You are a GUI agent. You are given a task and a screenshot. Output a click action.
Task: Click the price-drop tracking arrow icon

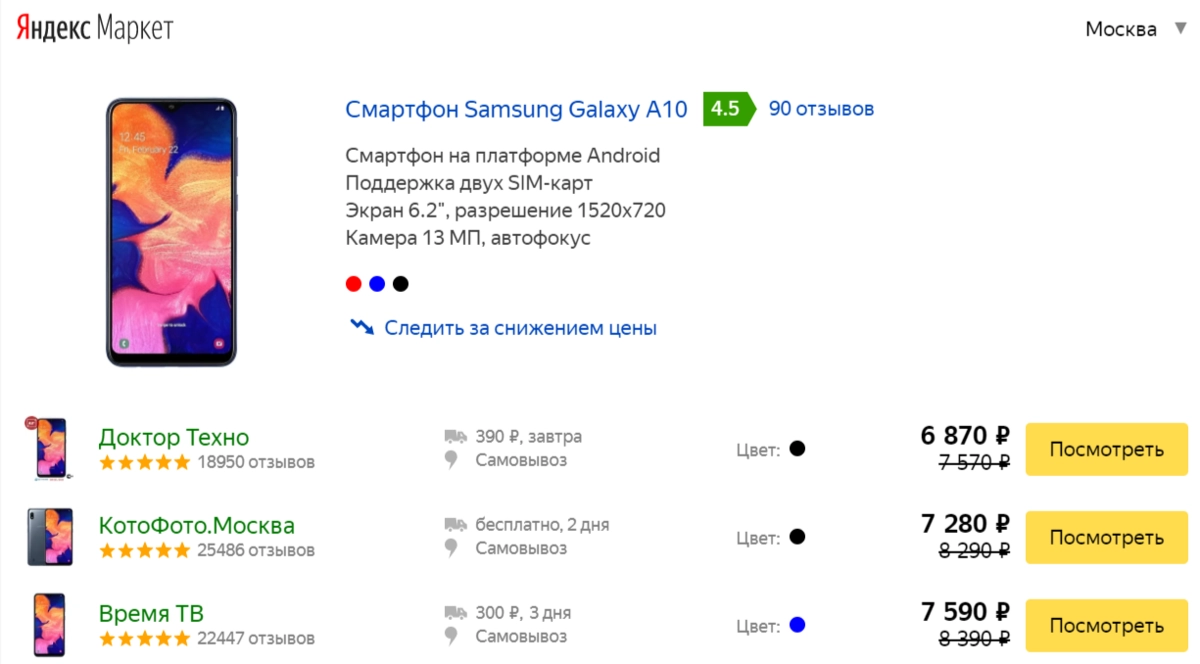[x=361, y=327]
